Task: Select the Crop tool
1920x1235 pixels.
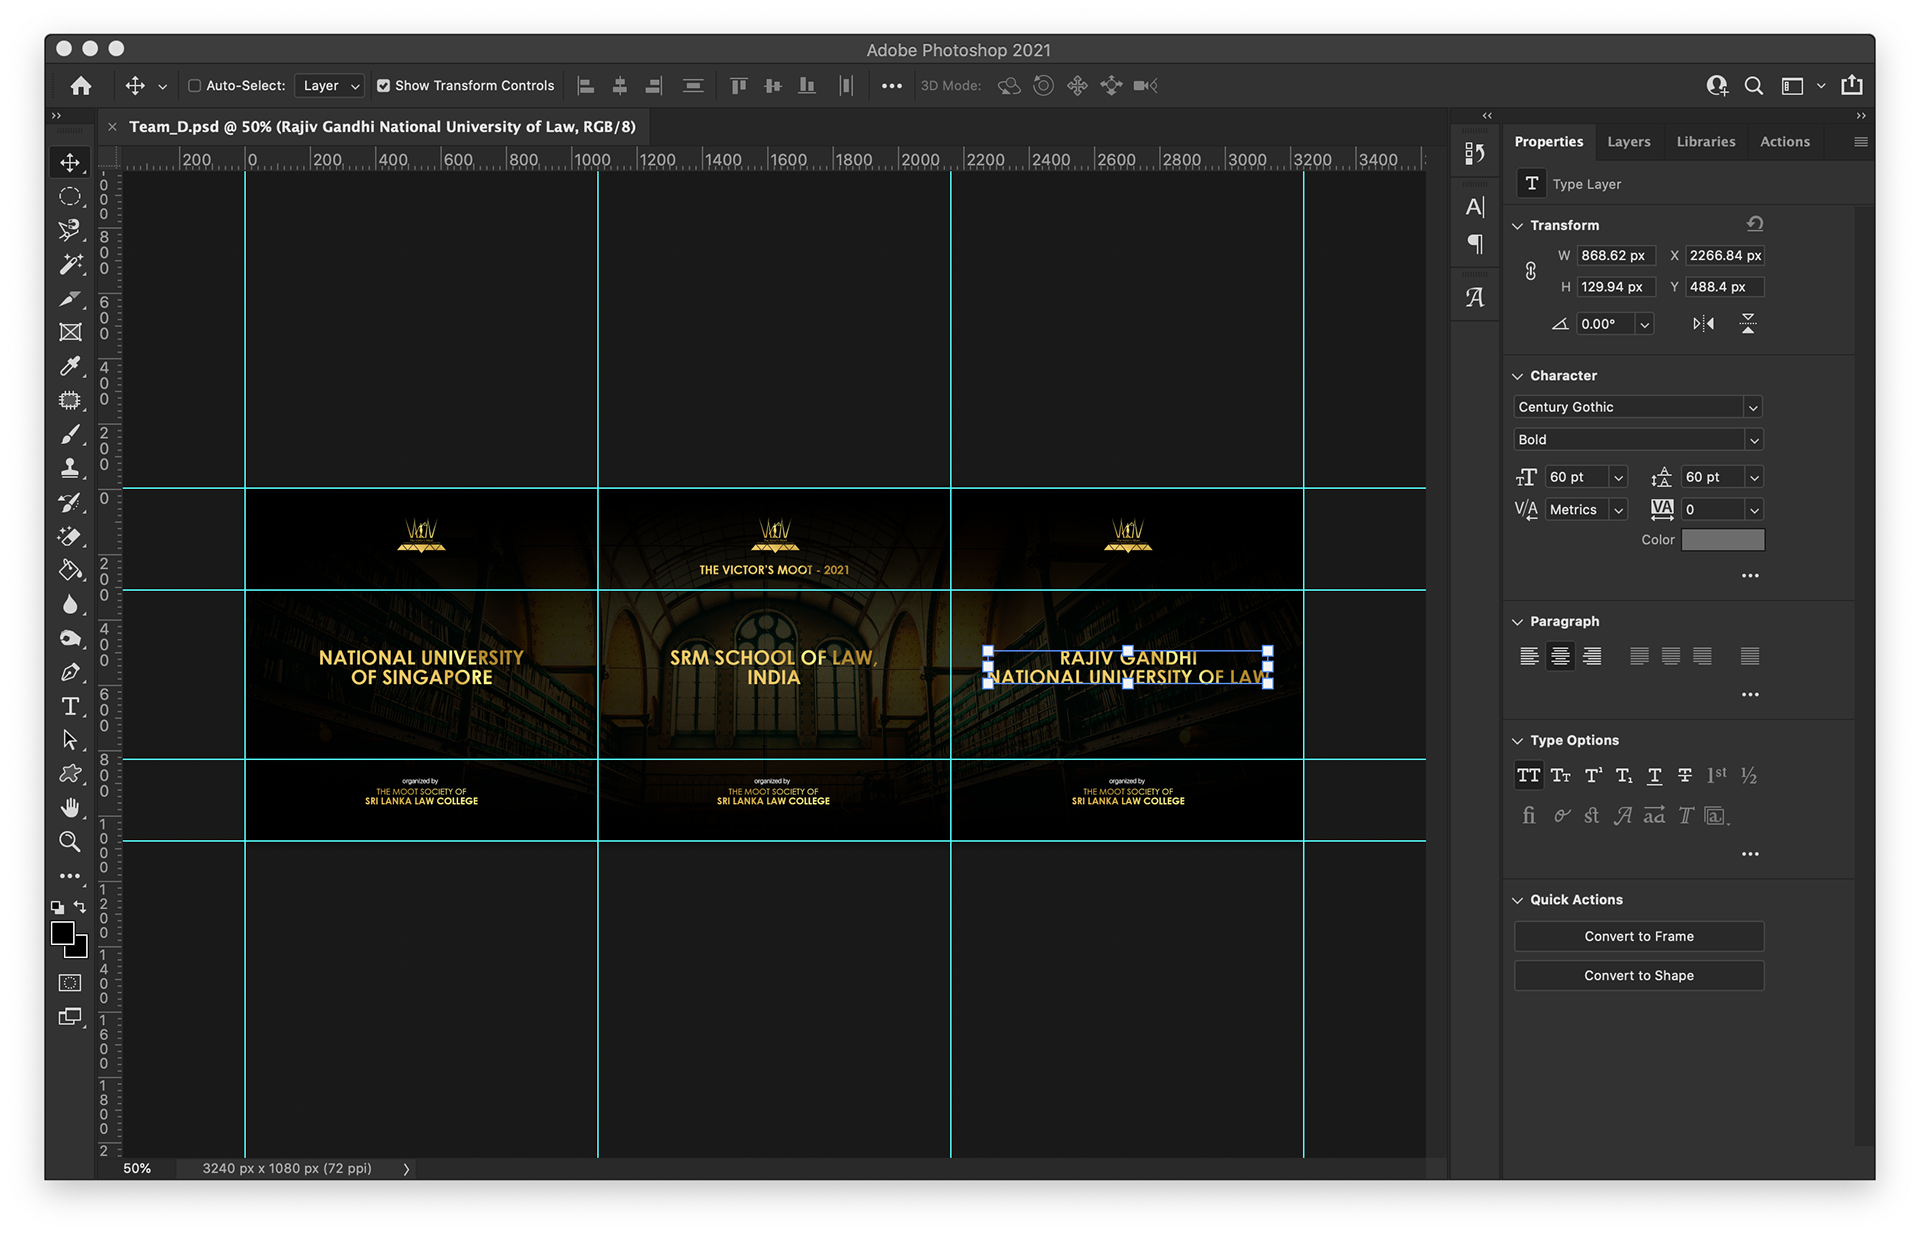Action: pos(70,299)
